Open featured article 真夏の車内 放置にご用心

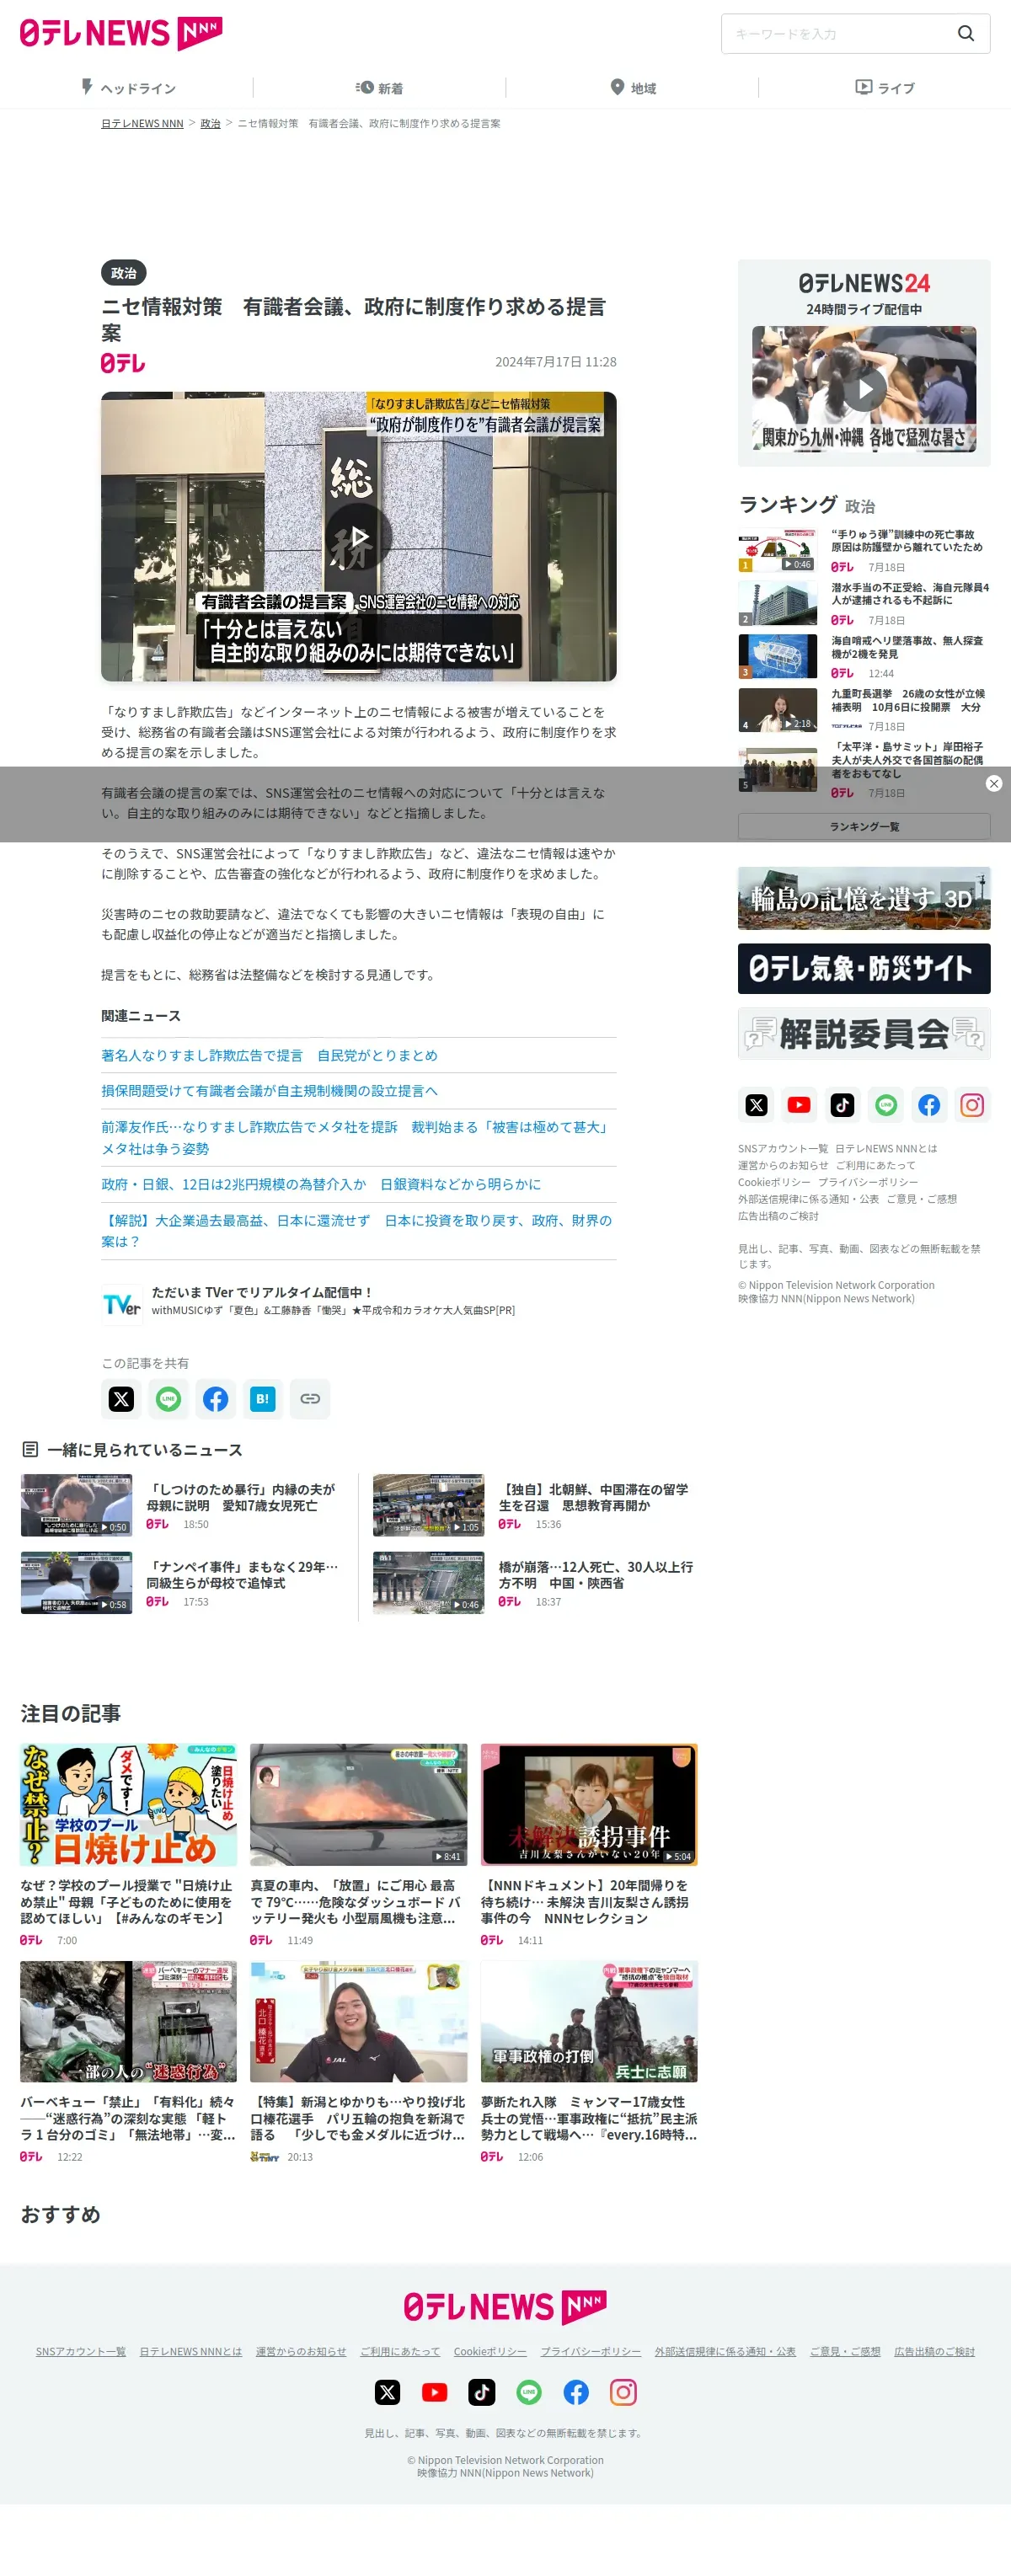tap(358, 1843)
